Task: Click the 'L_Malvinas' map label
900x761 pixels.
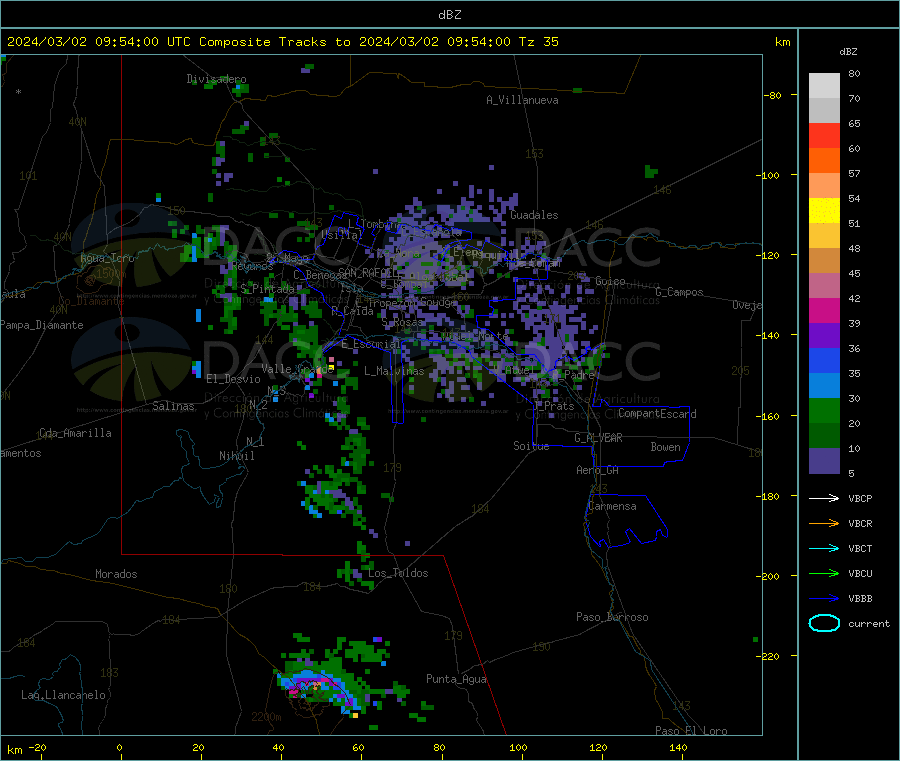Action: coord(394,371)
